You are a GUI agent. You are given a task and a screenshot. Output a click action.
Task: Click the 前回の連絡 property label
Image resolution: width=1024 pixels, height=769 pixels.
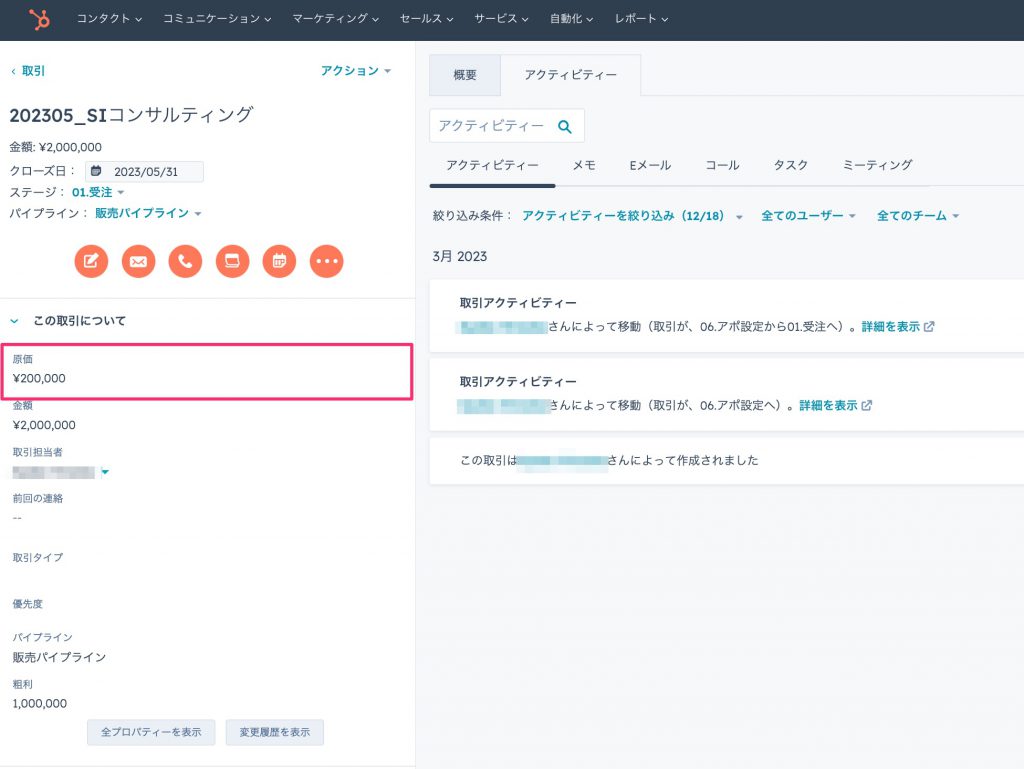click(x=38, y=498)
